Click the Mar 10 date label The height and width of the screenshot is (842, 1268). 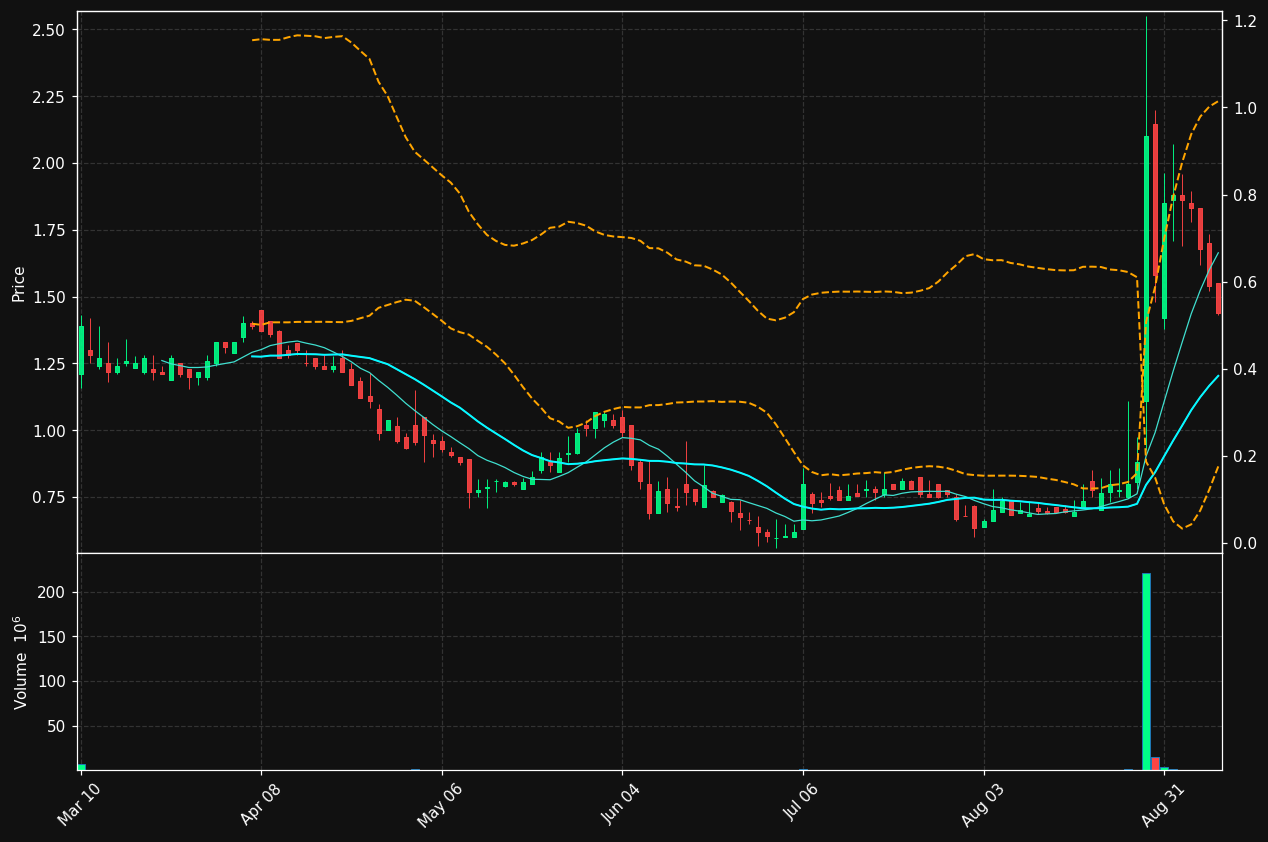pyautogui.click(x=78, y=804)
